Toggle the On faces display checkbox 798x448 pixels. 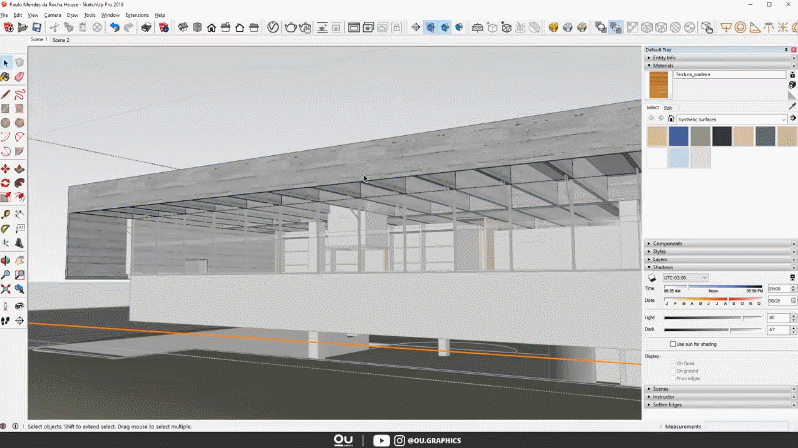673,362
